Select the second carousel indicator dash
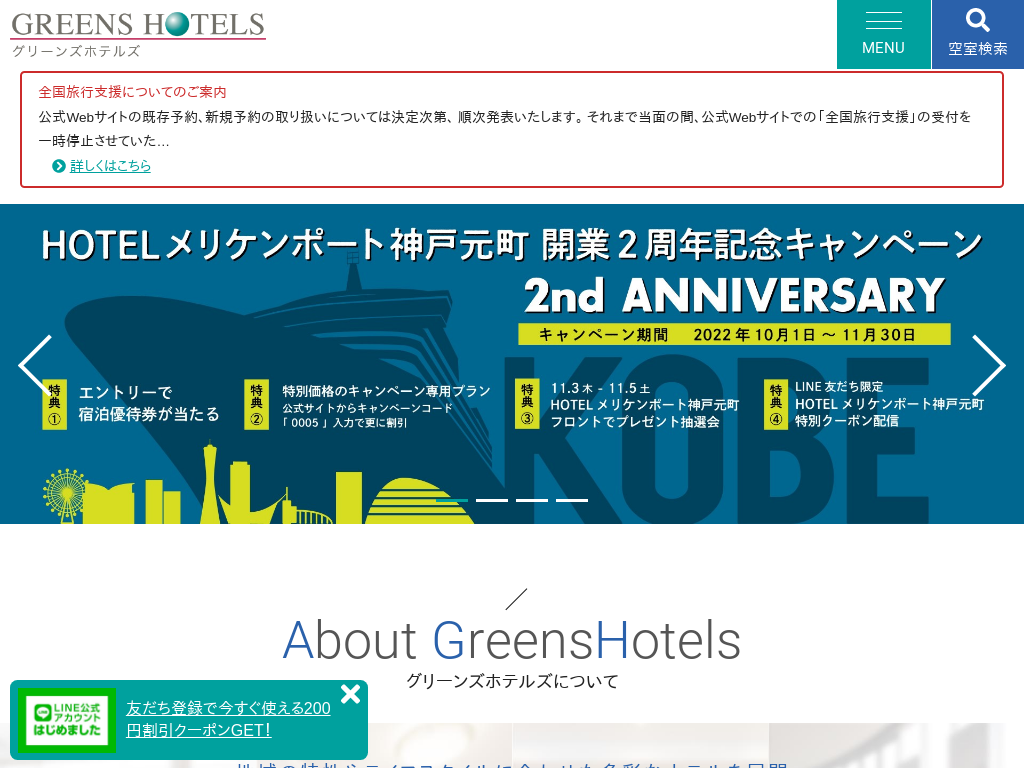The height and width of the screenshot is (768, 1024). pyautogui.click(x=492, y=500)
